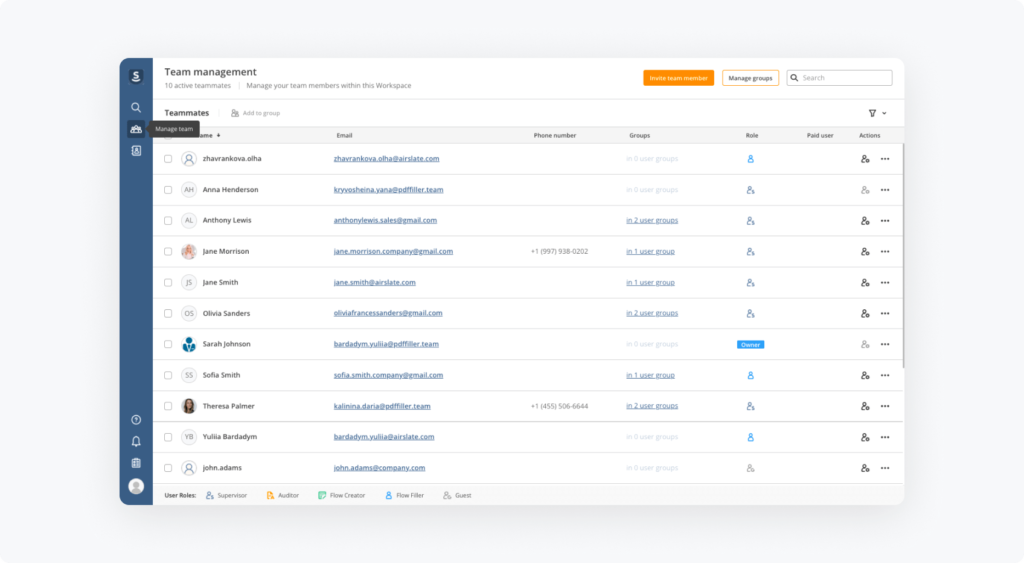
Task: Open the contacts icon in the sidebar
Action: (136, 151)
